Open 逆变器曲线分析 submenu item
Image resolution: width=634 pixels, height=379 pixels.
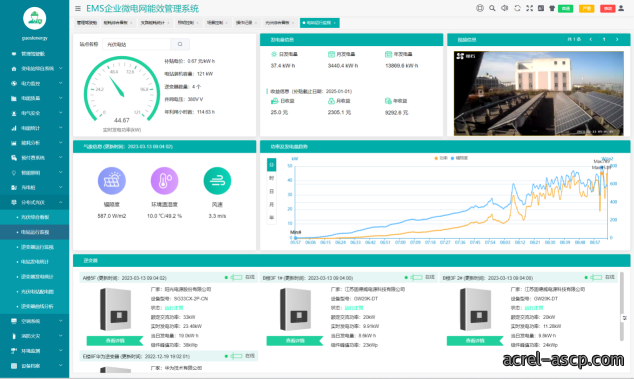[x=34, y=306]
